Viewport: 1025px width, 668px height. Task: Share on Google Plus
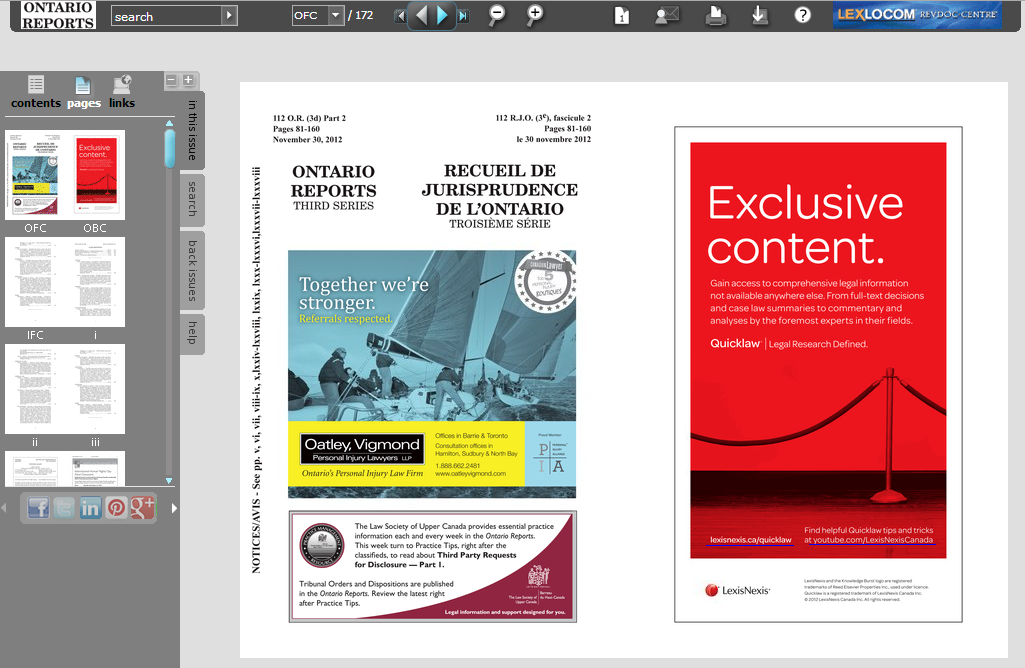point(143,508)
